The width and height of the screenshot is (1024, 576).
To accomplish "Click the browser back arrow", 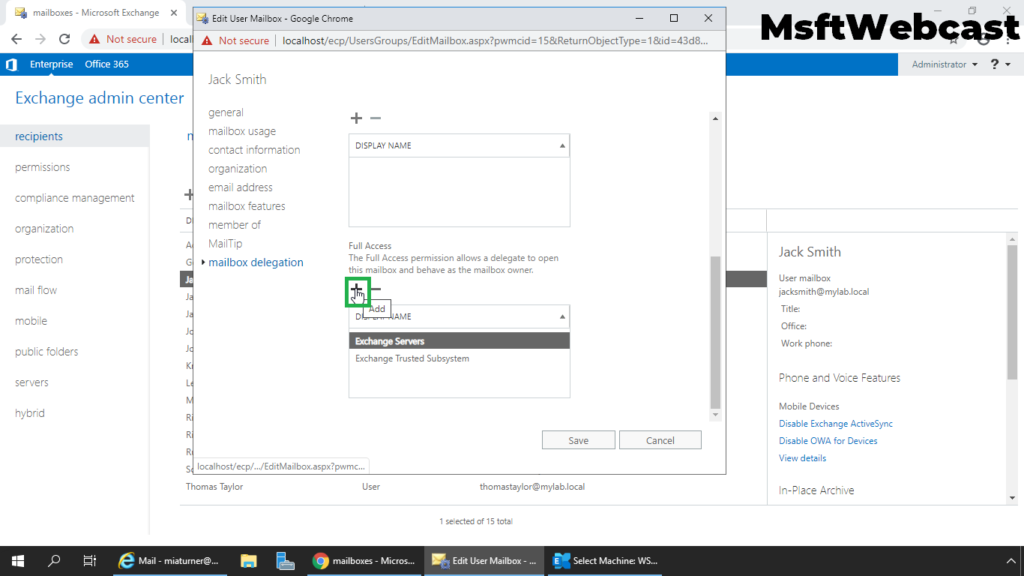I will (16, 39).
